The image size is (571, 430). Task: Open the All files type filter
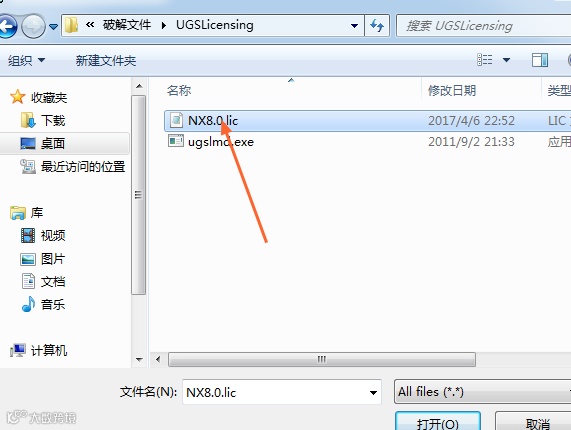pos(483,392)
